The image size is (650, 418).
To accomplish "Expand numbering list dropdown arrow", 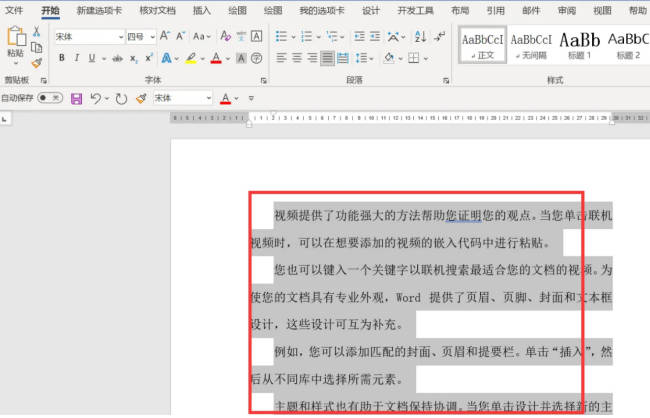I will click(318, 37).
